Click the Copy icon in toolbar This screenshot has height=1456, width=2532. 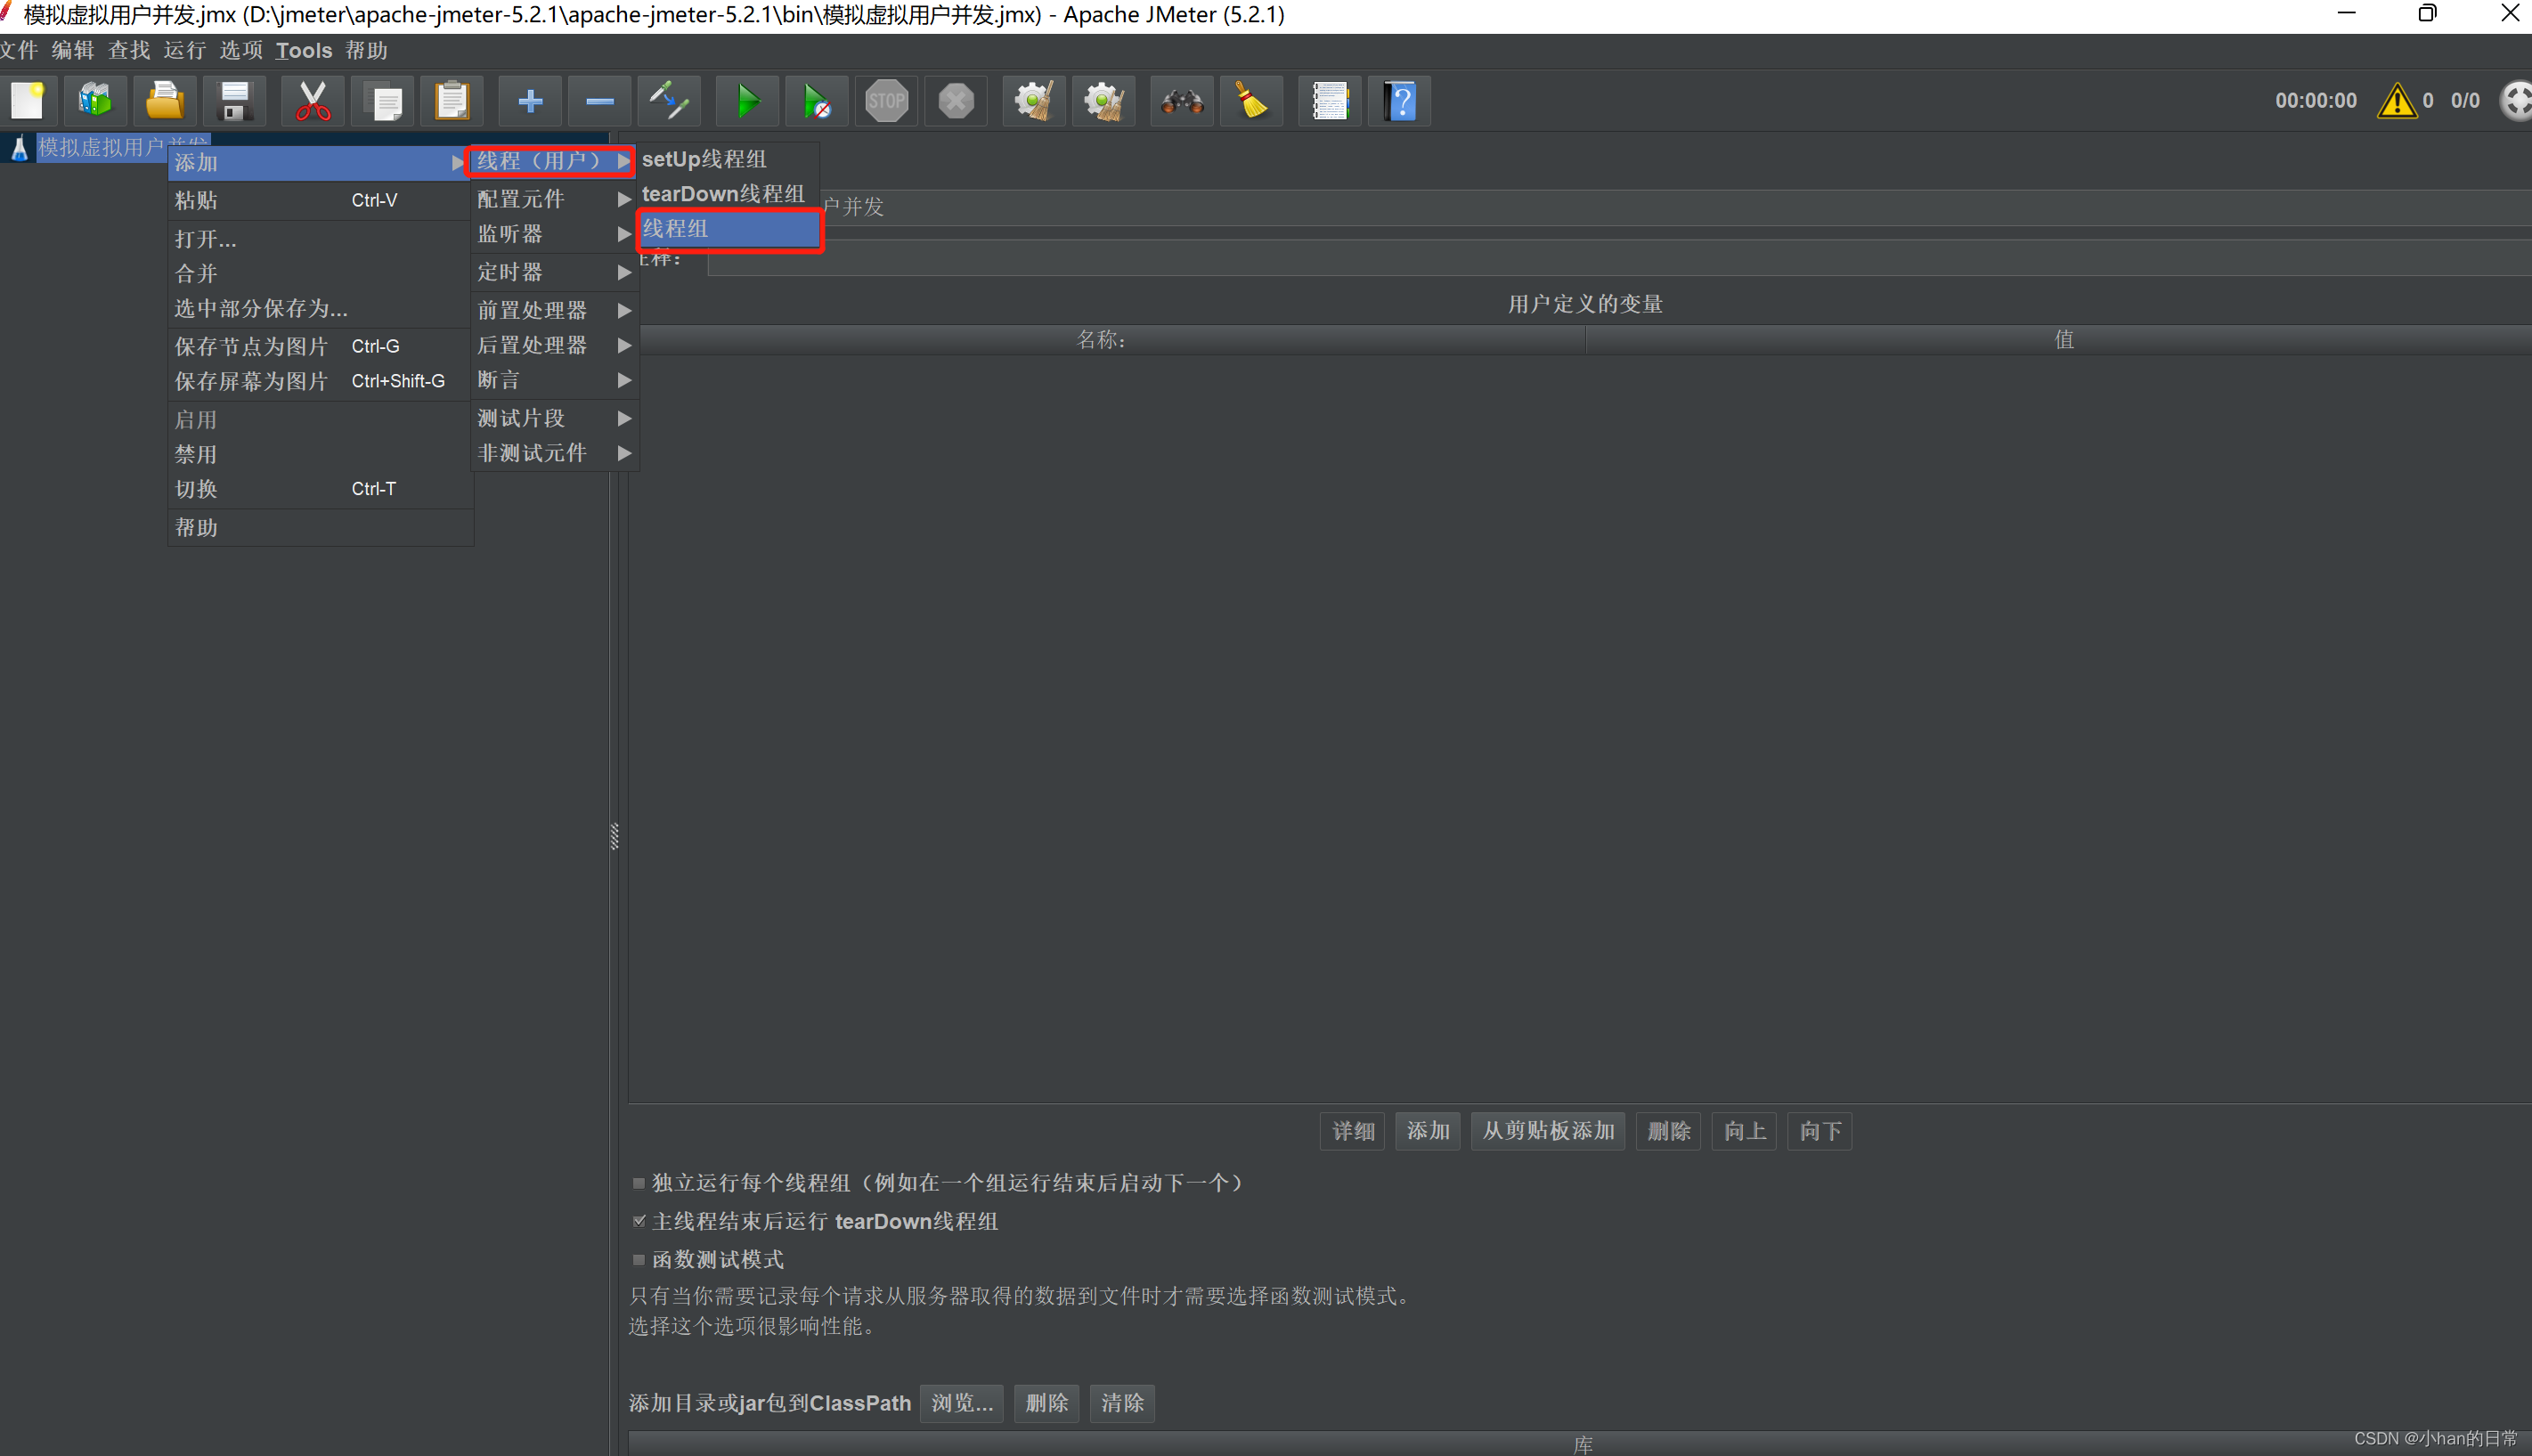[384, 101]
